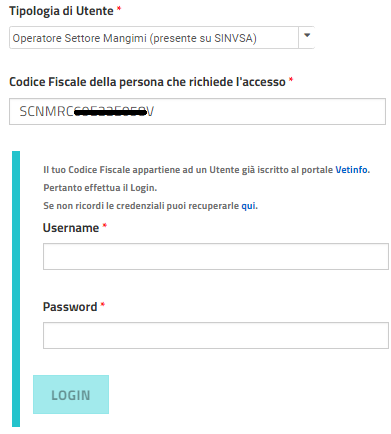This screenshot has height=434, width=391.
Task: Click the teal vertical bar beside the login panel
Action: pyautogui.click(x=16, y=289)
